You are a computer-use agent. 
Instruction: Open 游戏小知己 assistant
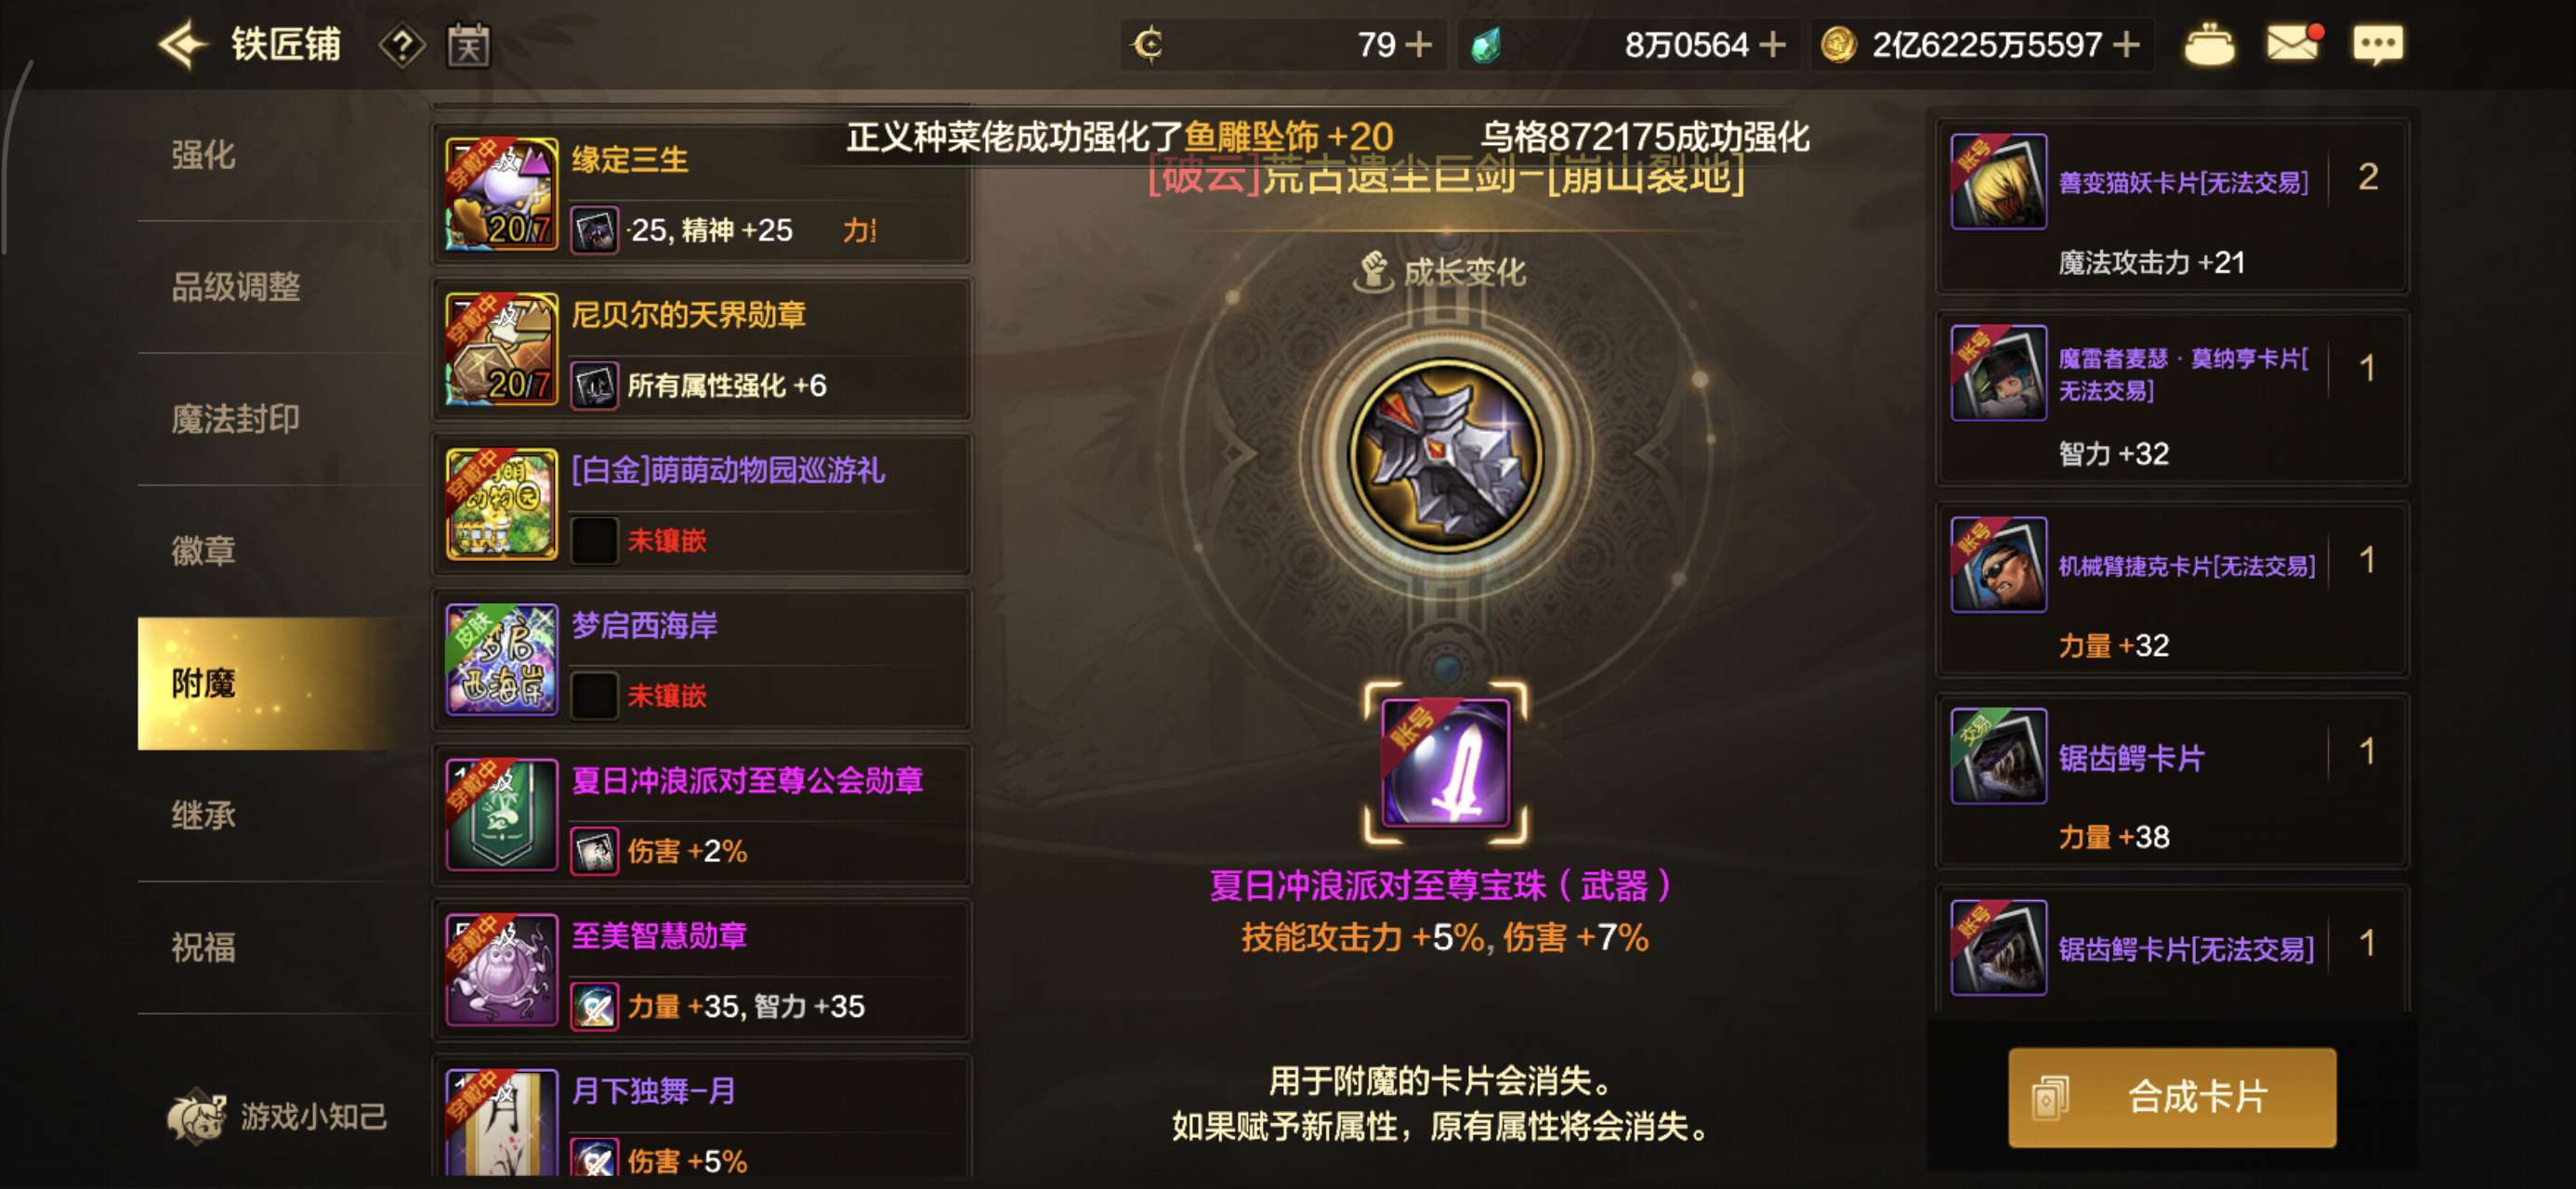click(x=277, y=1116)
